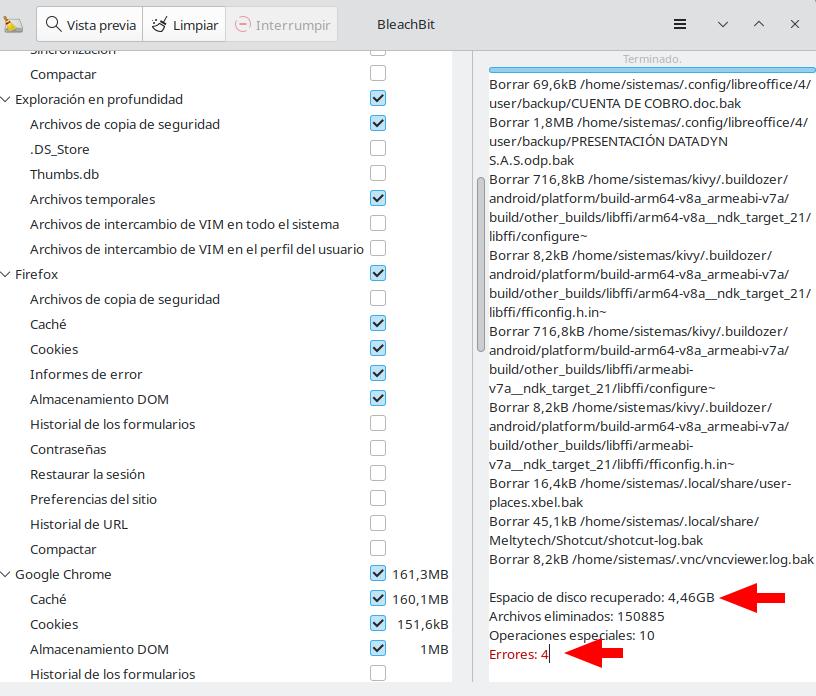Toggle the first Compactar checkbox
The width and height of the screenshot is (816, 696).
(x=378, y=73)
